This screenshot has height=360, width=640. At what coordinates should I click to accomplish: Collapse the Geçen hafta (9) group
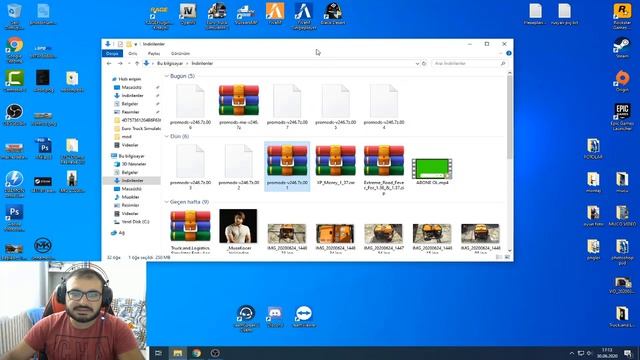(x=167, y=202)
